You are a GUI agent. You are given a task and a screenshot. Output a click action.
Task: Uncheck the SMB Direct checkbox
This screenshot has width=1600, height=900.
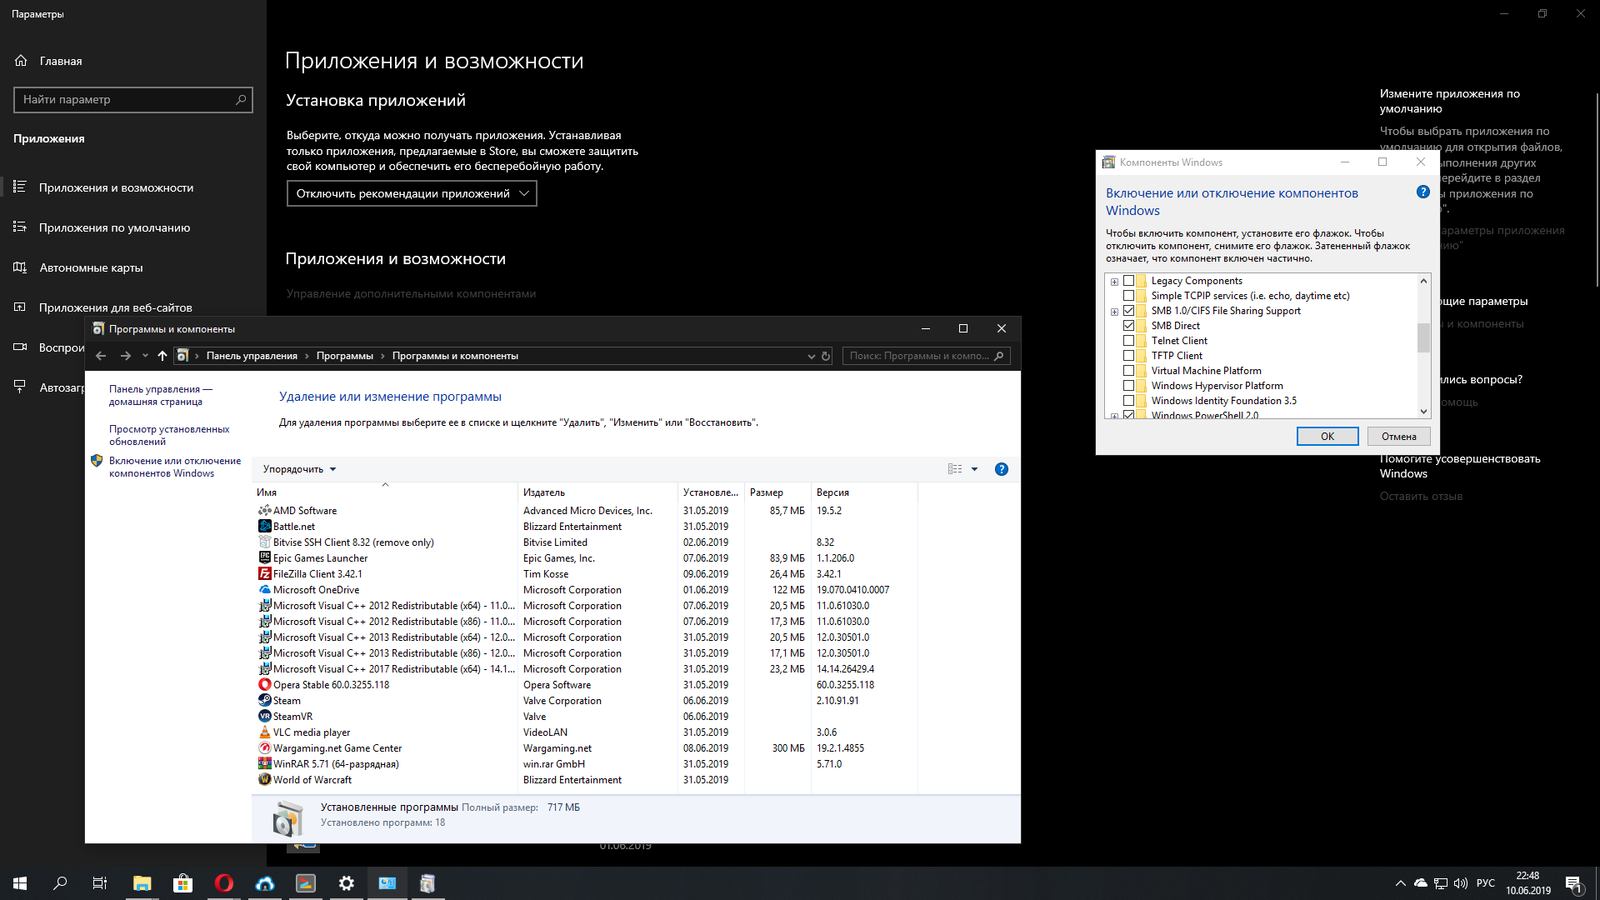point(1129,326)
